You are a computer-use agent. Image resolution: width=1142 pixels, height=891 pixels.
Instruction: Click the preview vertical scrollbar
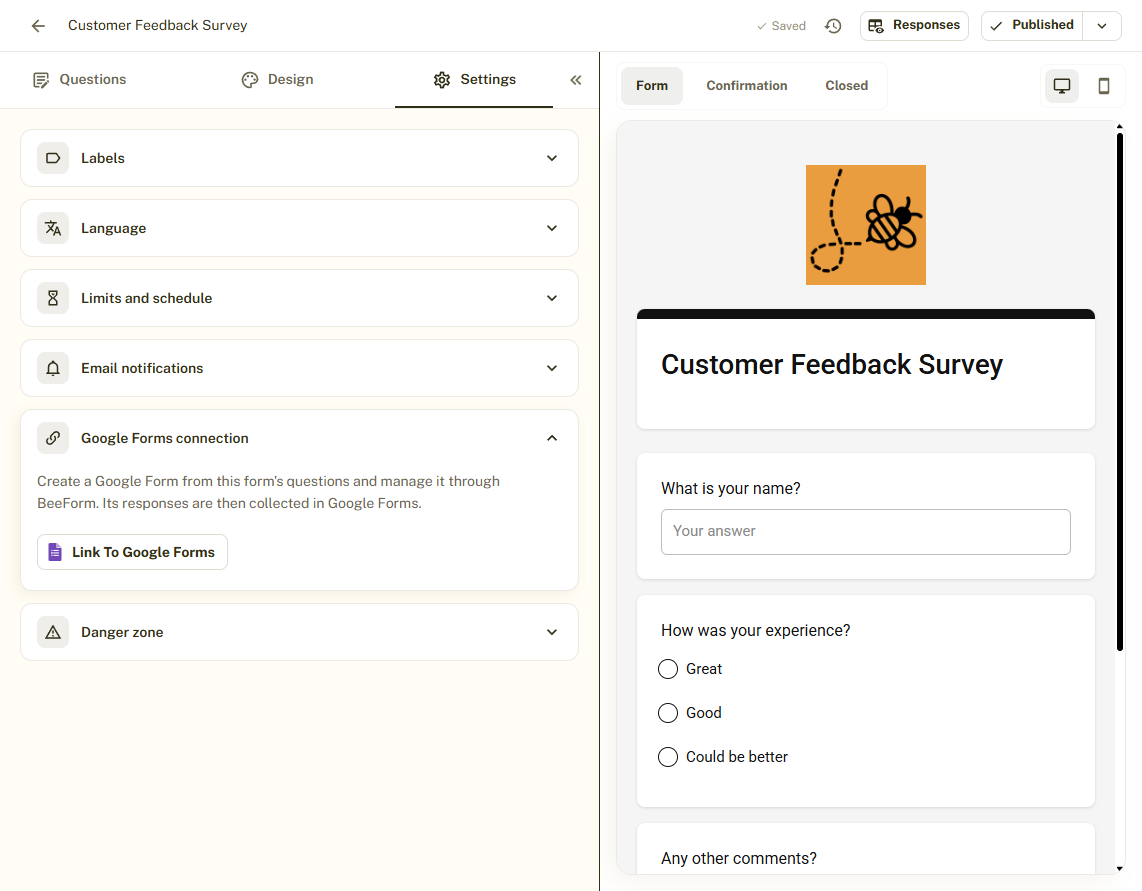point(1119,392)
